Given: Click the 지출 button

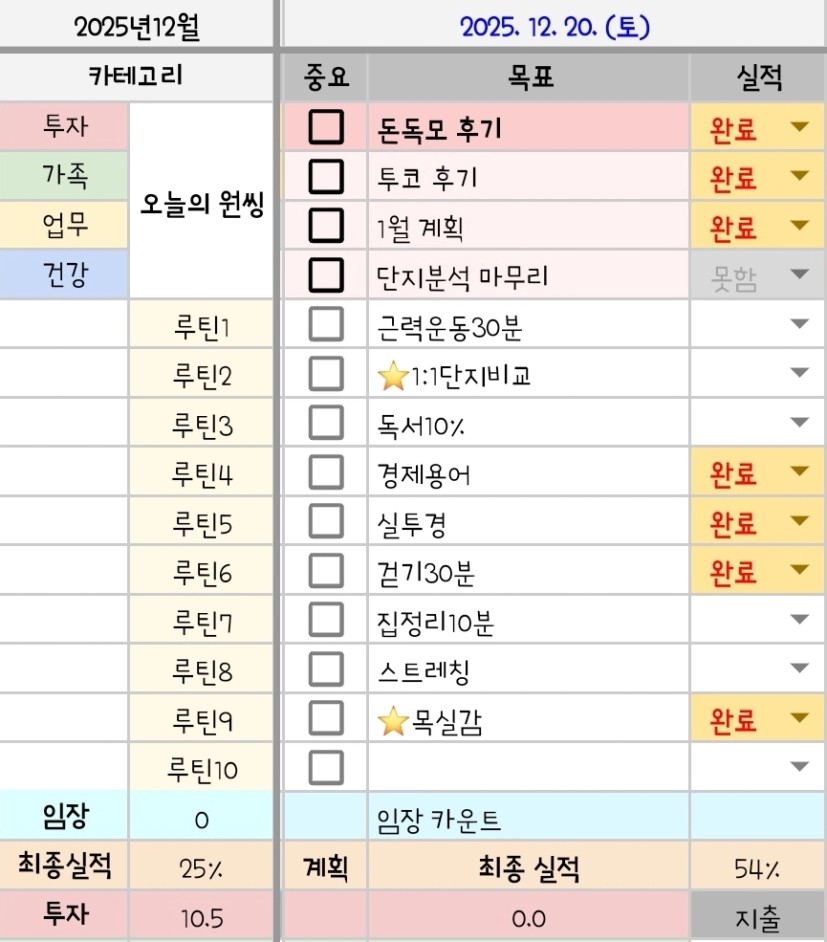Looking at the screenshot, I should pyautogui.click(x=757, y=918).
